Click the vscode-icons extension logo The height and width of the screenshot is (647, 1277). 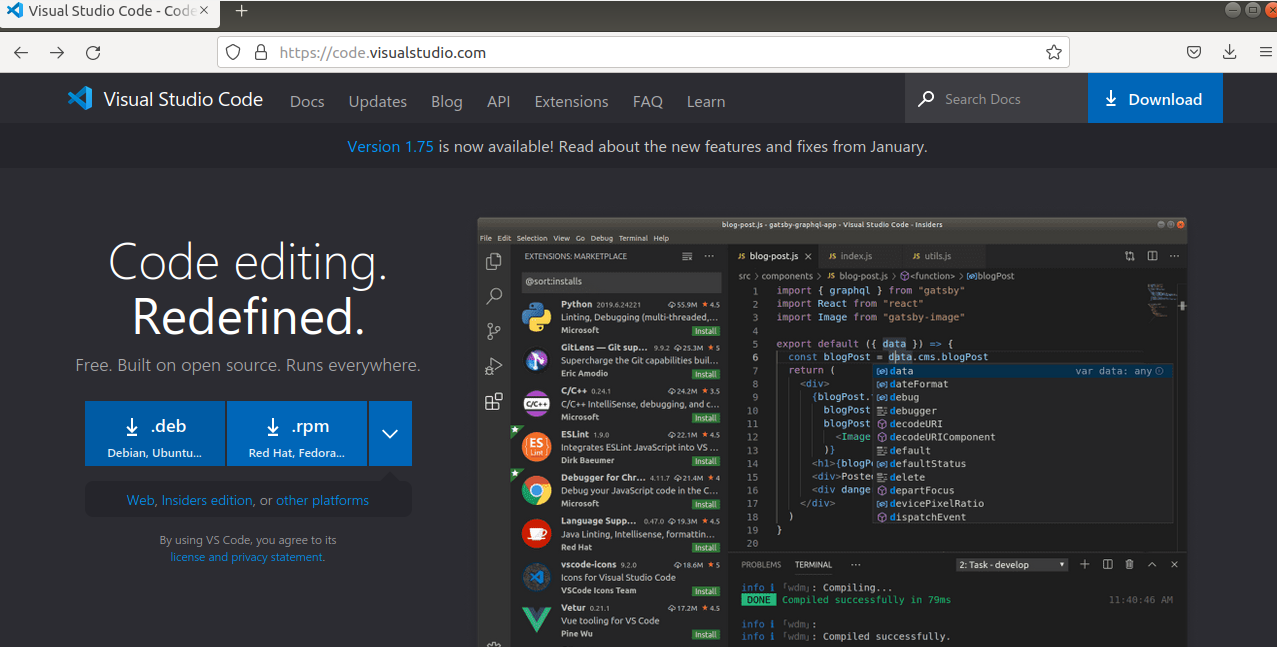(x=537, y=577)
